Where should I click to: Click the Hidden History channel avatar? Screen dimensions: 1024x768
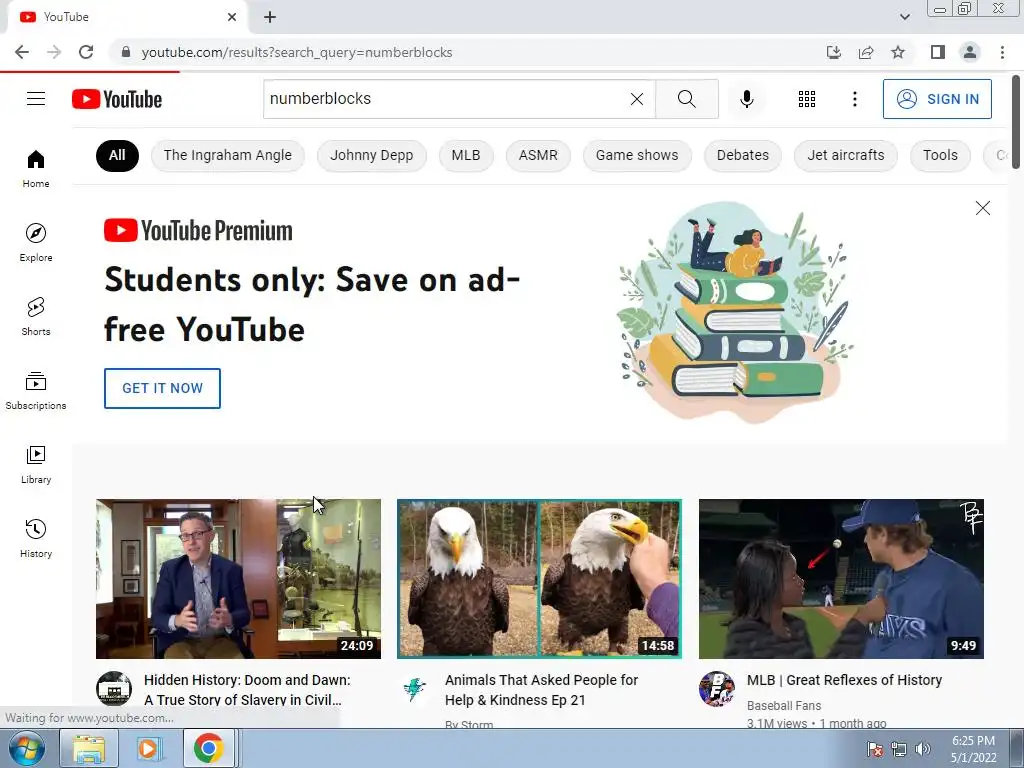coord(114,688)
